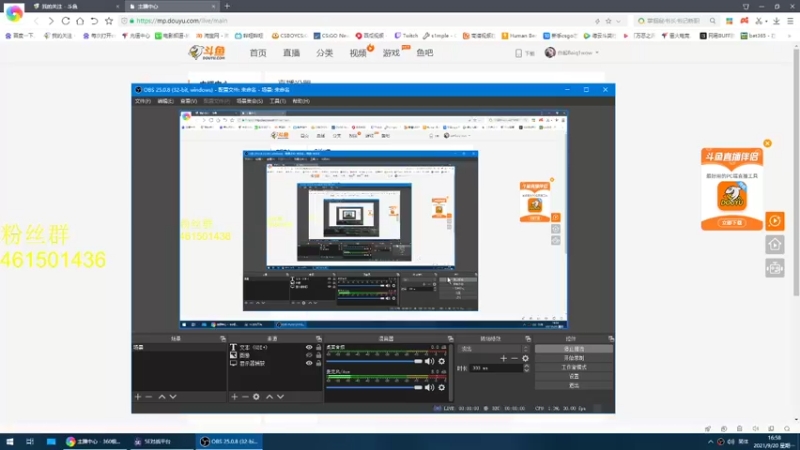
Task: Open address bar dropdown arrow
Action: [619, 21]
